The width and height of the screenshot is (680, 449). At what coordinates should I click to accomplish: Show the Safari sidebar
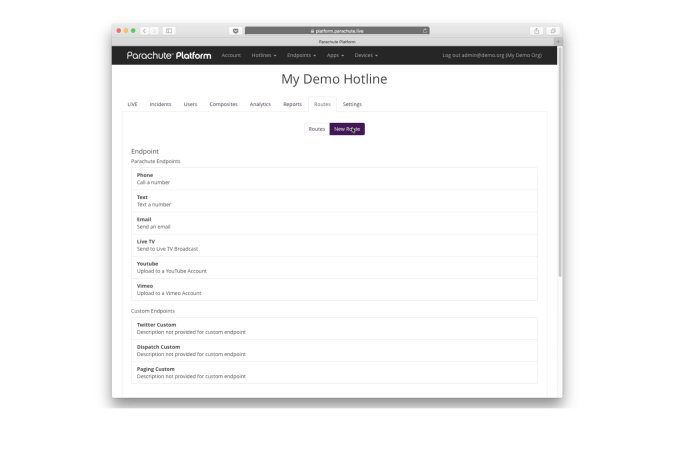(x=169, y=31)
